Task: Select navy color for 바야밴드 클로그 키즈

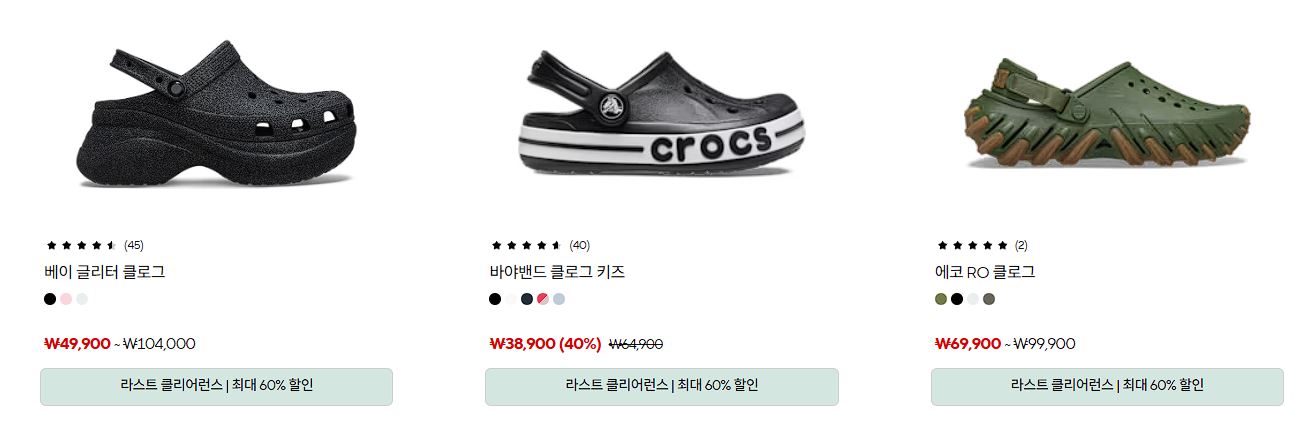Action: [527, 299]
